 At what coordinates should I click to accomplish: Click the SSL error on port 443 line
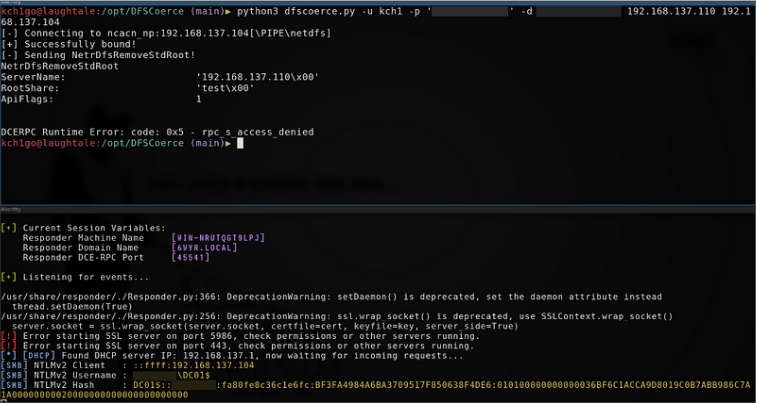(237, 346)
